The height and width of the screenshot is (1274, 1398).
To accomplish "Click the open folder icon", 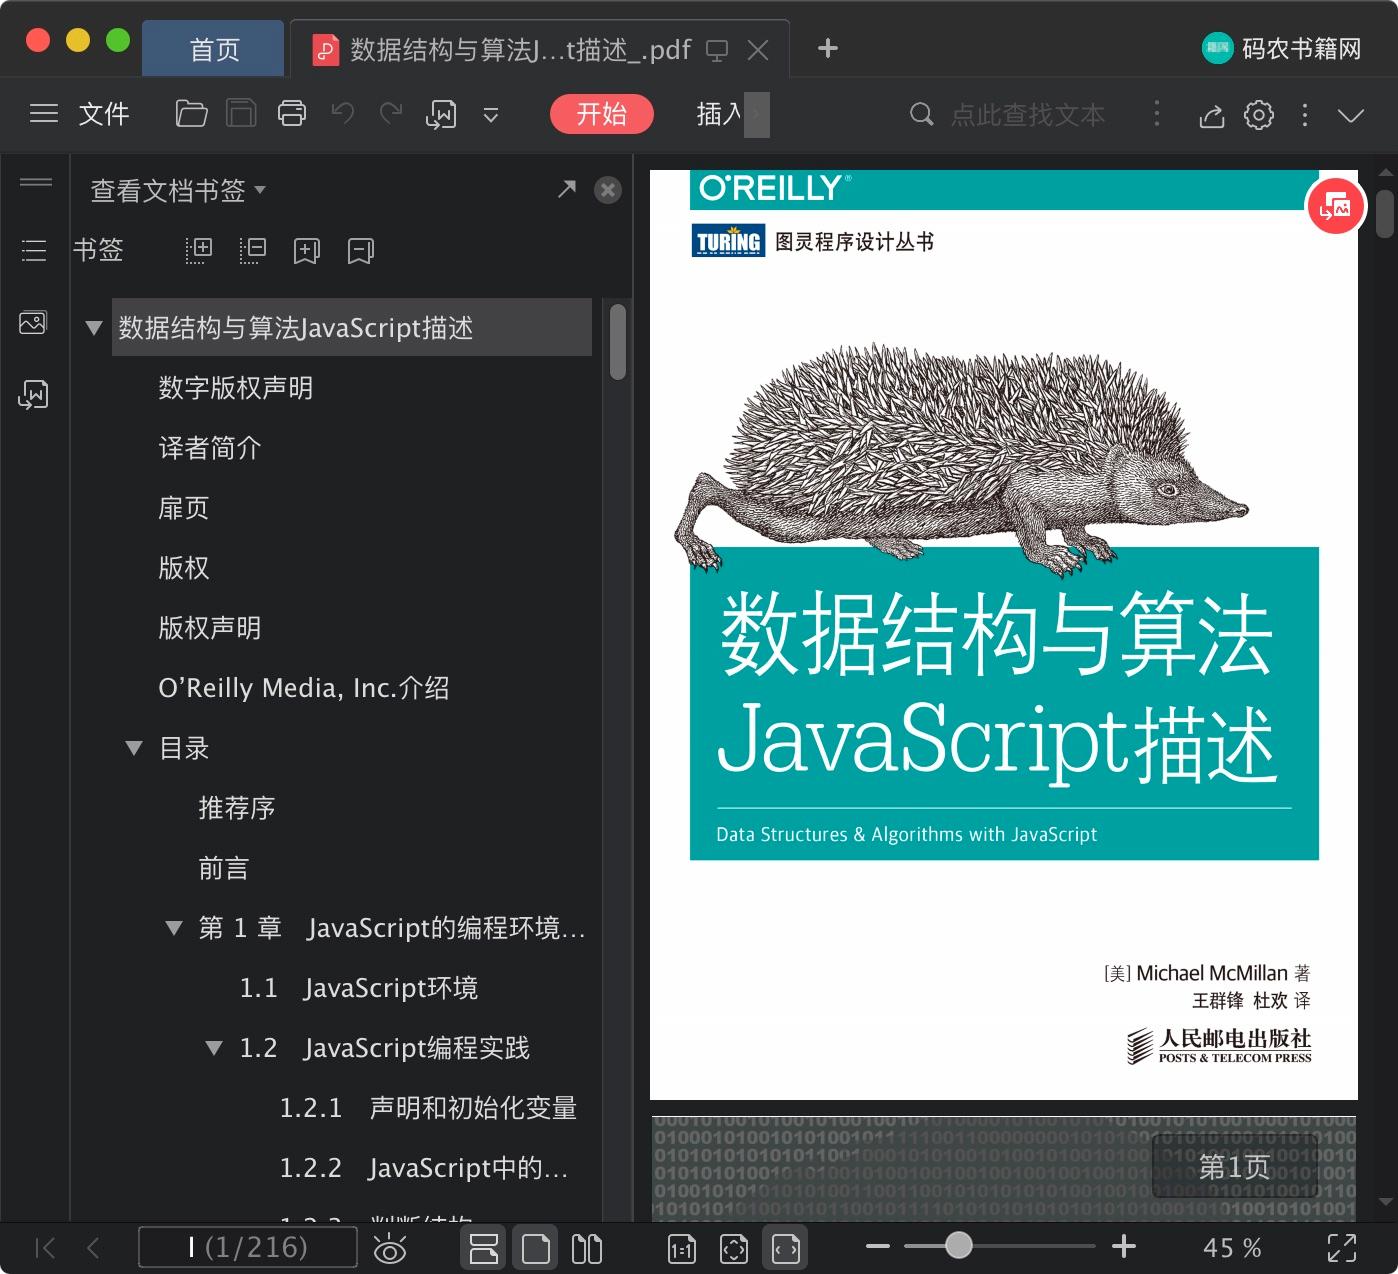I will click(191, 114).
